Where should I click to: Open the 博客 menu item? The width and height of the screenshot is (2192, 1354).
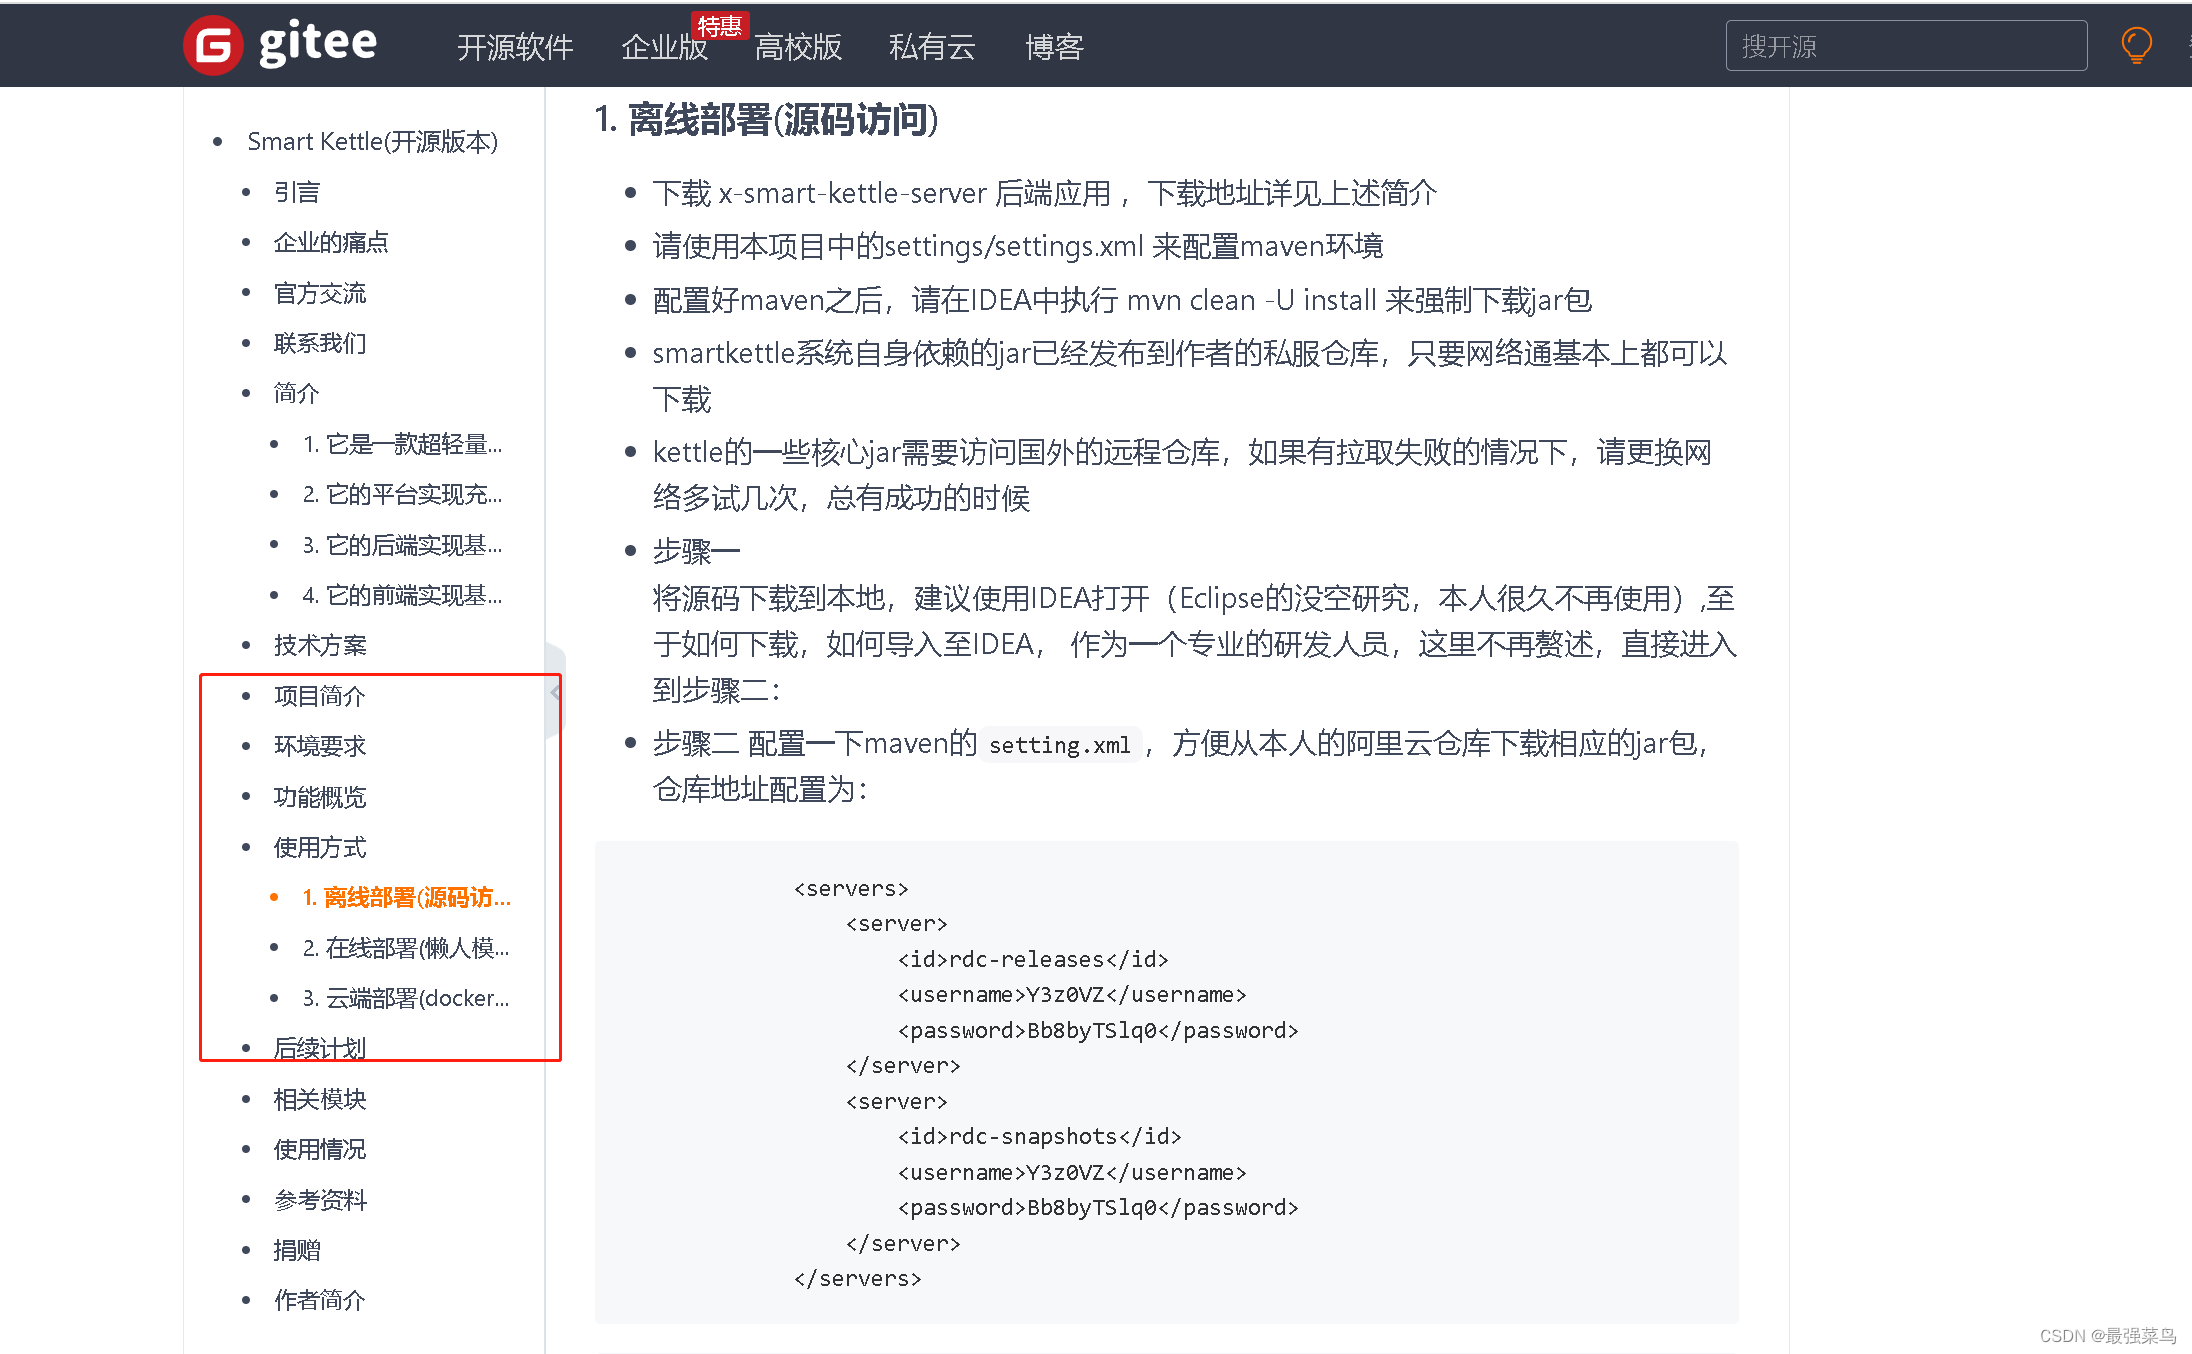(1054, 47)
